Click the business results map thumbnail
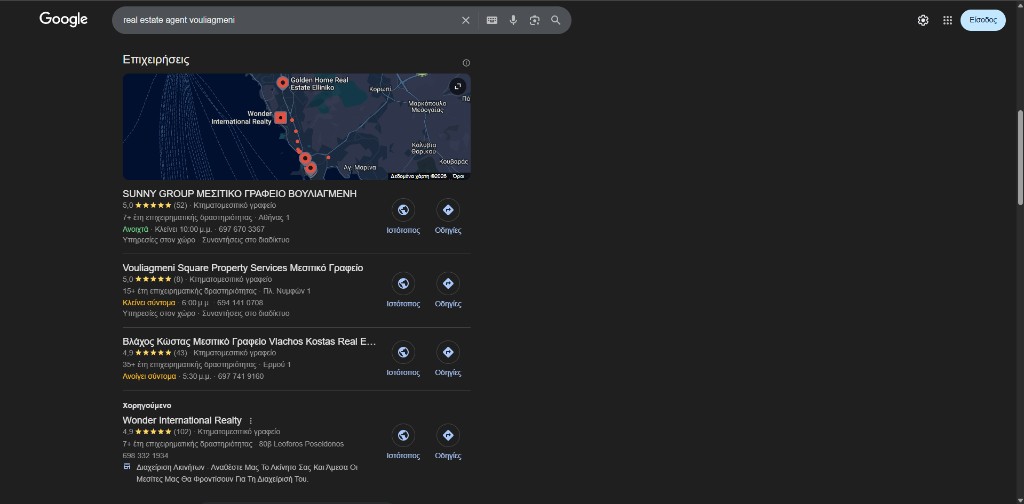The image size is (1024, 504). 296,127
